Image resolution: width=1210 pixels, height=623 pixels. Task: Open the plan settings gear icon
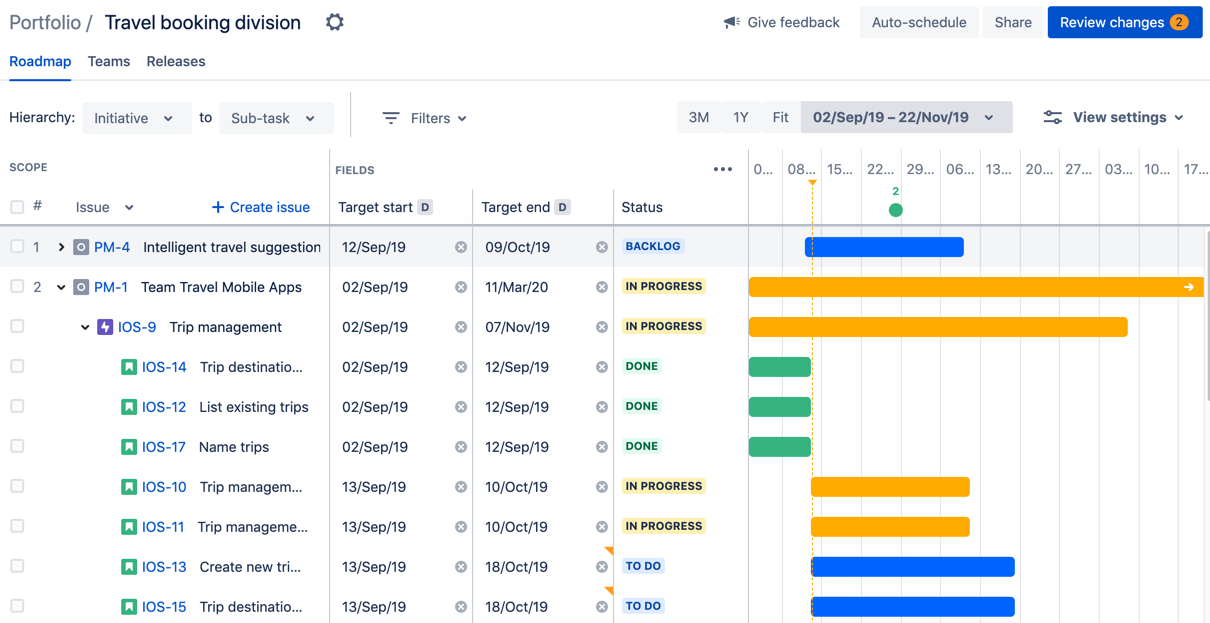[x=335, y=22]
